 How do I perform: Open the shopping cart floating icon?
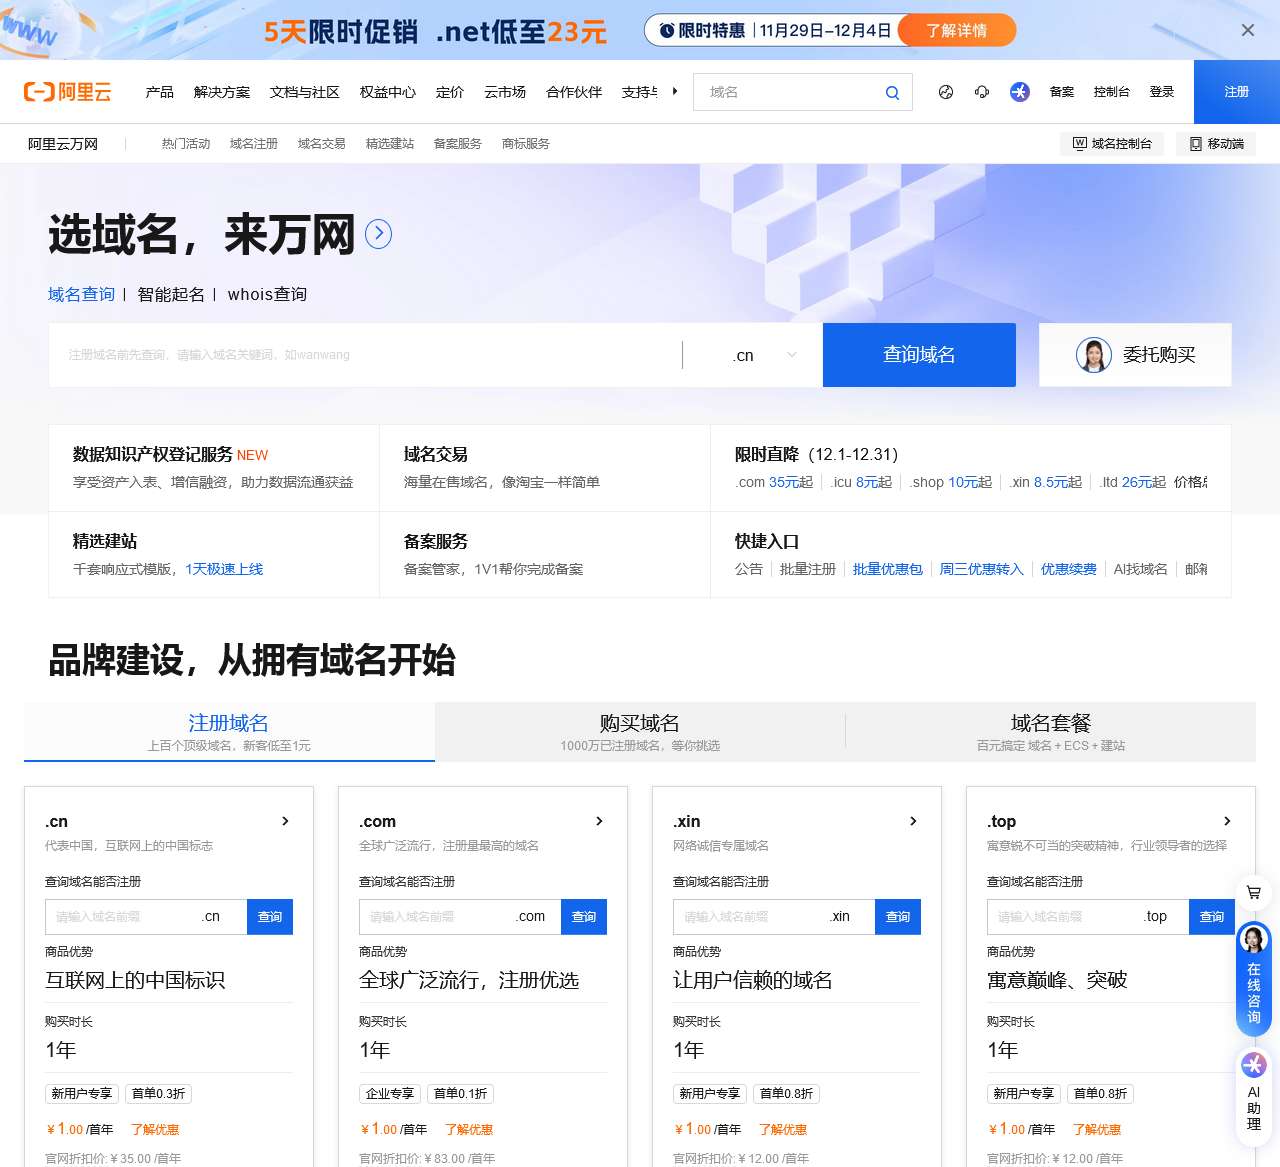[1253, 892]
